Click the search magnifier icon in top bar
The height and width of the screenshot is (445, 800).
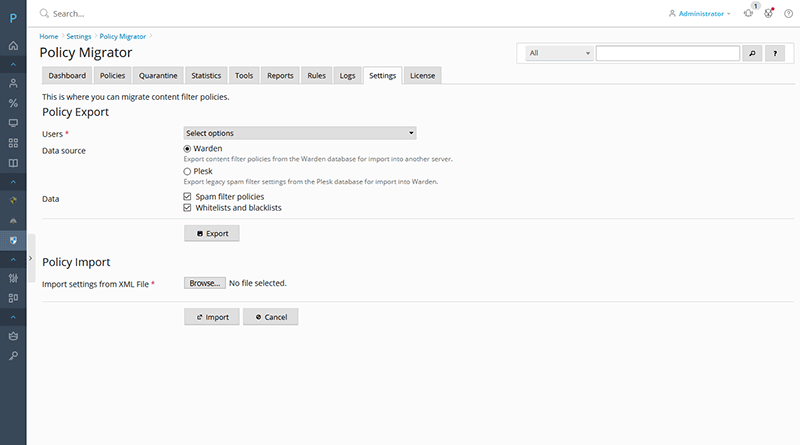pos(44,13)
